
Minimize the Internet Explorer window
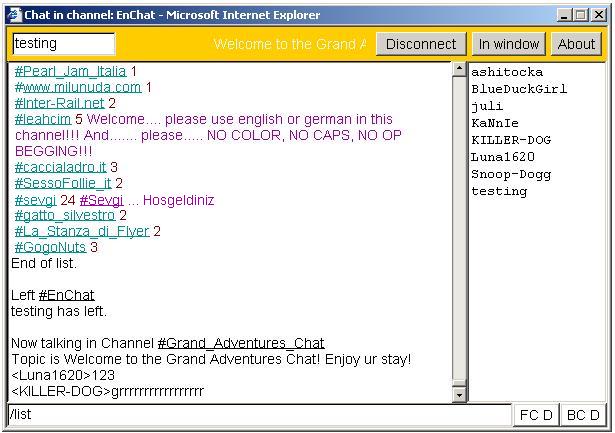[564, 15]
